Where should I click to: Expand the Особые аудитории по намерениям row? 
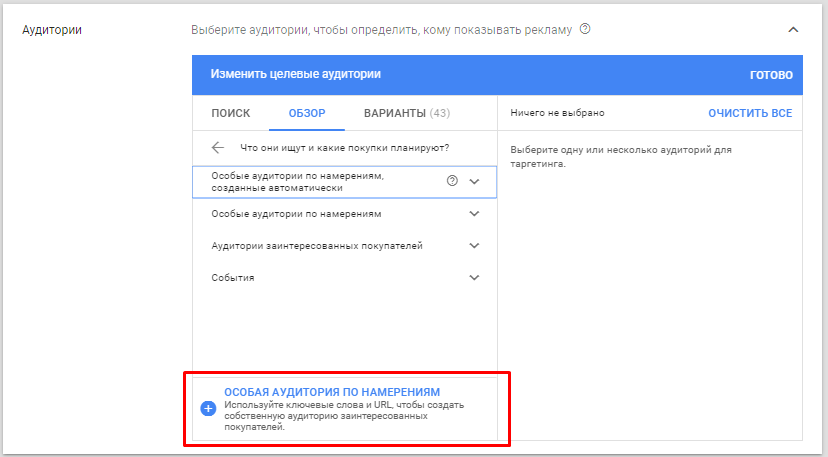pos(474,213)
